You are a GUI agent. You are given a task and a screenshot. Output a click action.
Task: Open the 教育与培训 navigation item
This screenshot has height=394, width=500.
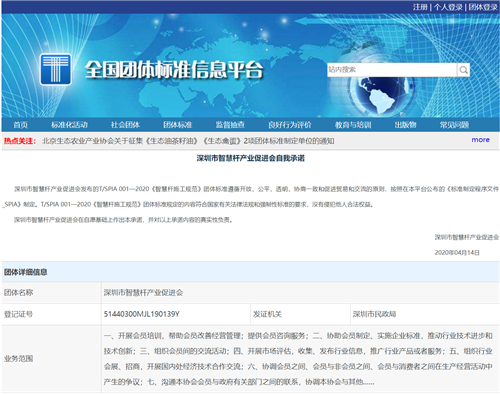click(x=353, y=125)
